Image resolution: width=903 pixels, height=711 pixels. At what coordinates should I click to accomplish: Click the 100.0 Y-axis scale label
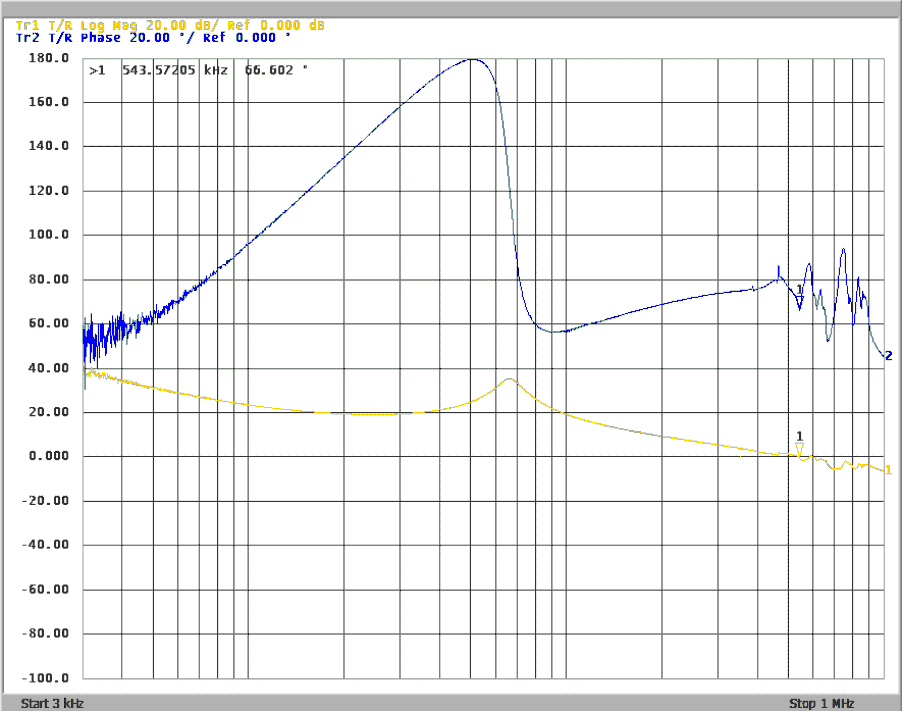tap(50, 235)
